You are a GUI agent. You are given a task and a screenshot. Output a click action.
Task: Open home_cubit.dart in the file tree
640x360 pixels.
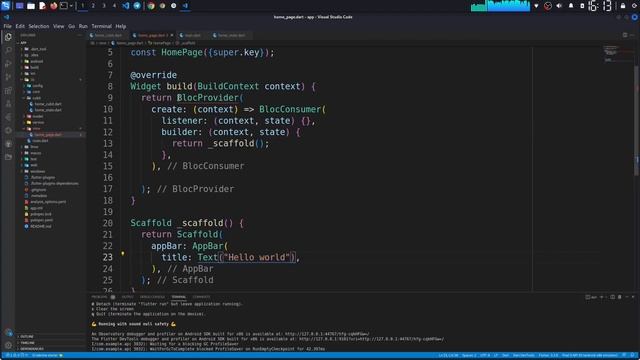click(x=50, y=104)
